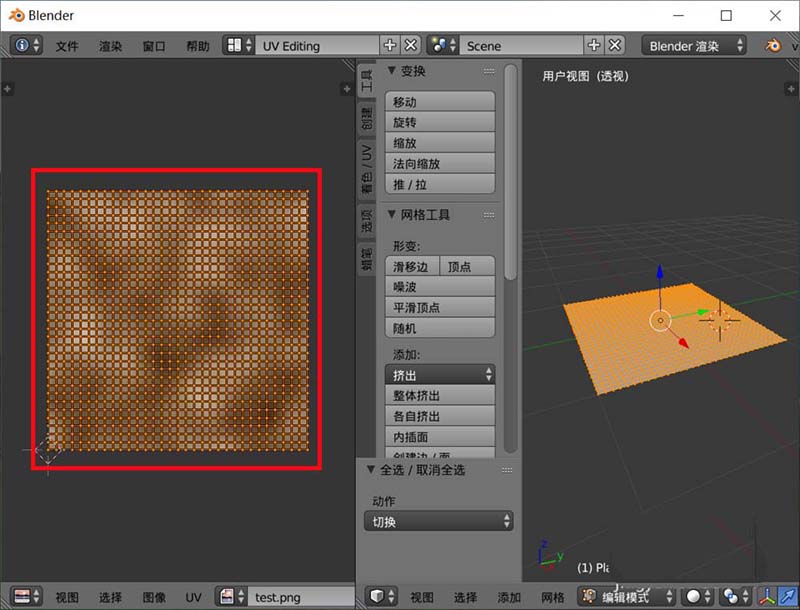800x610 pixels.
Task: Add a new scene with the plus icon
Action: pyautogui.click(x=594, y=45)
